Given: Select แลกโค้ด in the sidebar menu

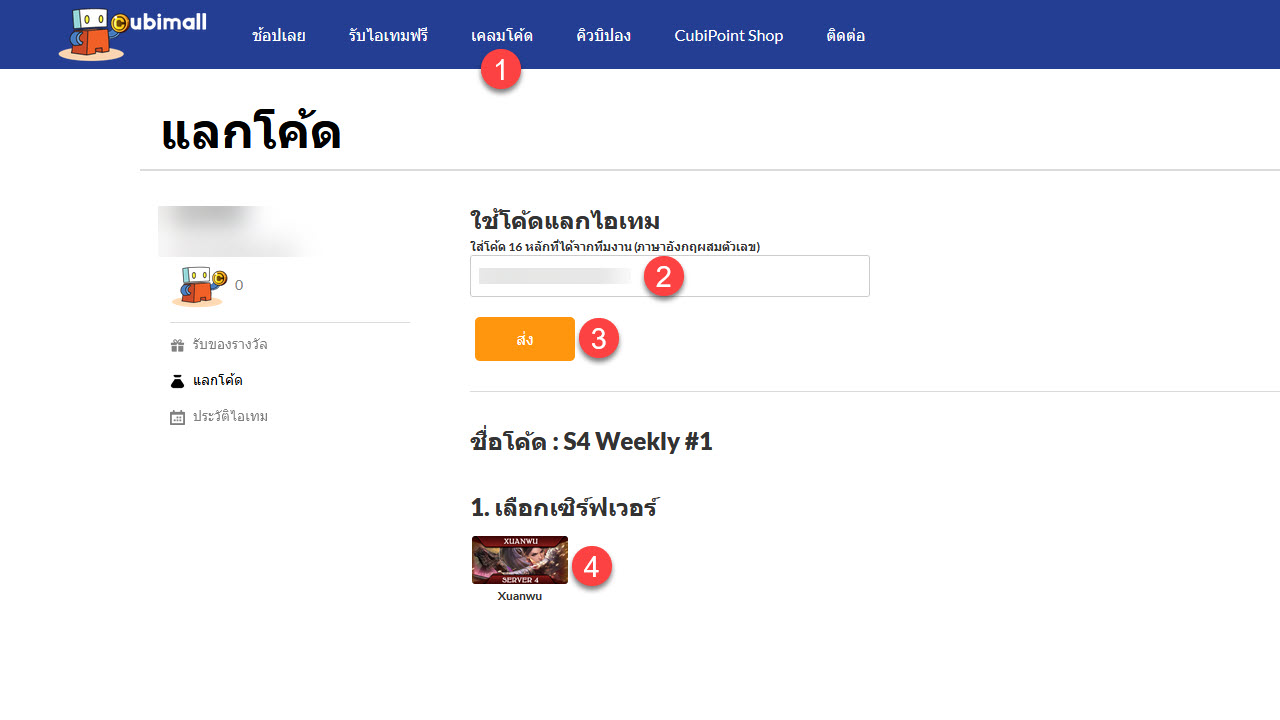Looking at the screenshot, I should pyautogui.click(x=218, y=381).
